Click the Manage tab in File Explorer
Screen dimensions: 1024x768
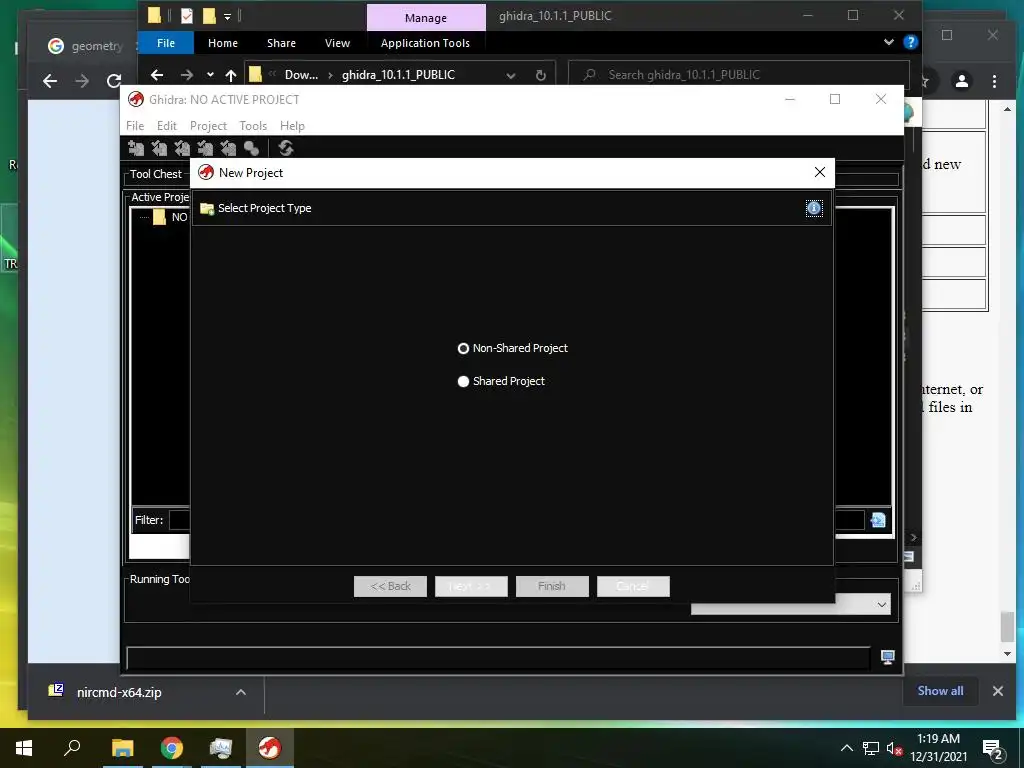click(x=426, y=18)
